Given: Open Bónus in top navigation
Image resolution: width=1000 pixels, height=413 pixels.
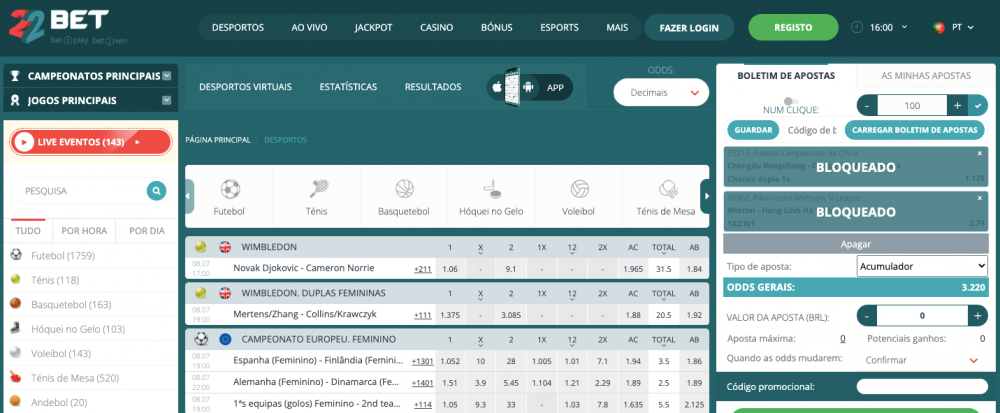Looking at the screenshot, I should tap(497, 27).
